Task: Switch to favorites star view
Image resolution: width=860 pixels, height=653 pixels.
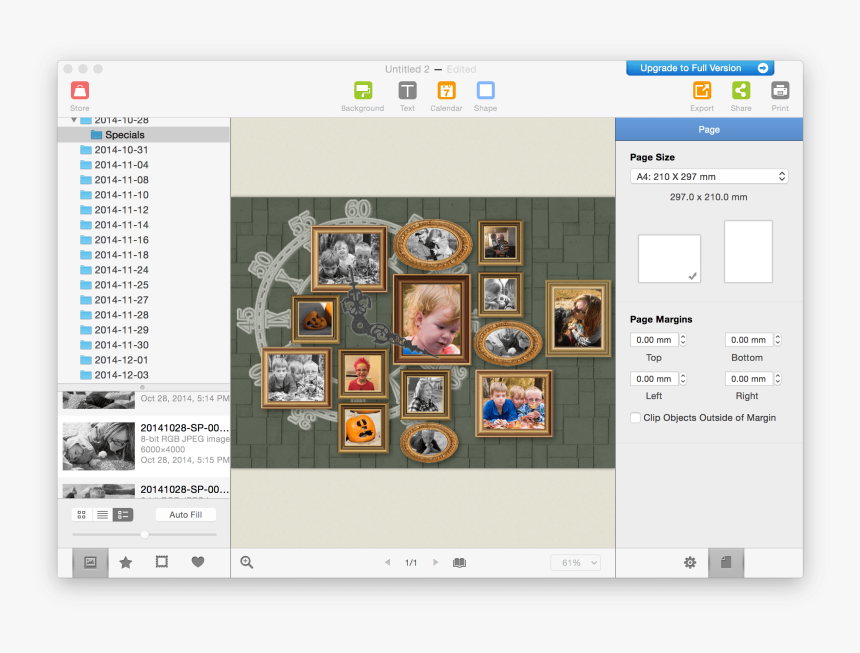Action: coord(125,562)
